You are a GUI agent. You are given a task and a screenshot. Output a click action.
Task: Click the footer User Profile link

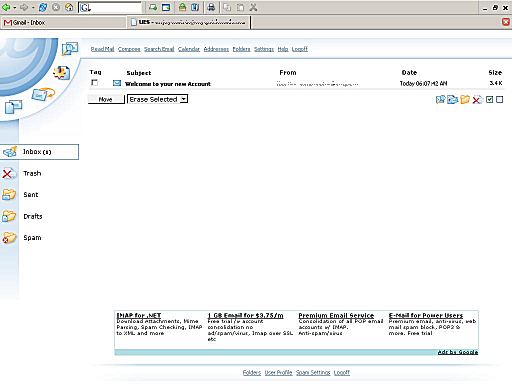(x=278, y=372)
